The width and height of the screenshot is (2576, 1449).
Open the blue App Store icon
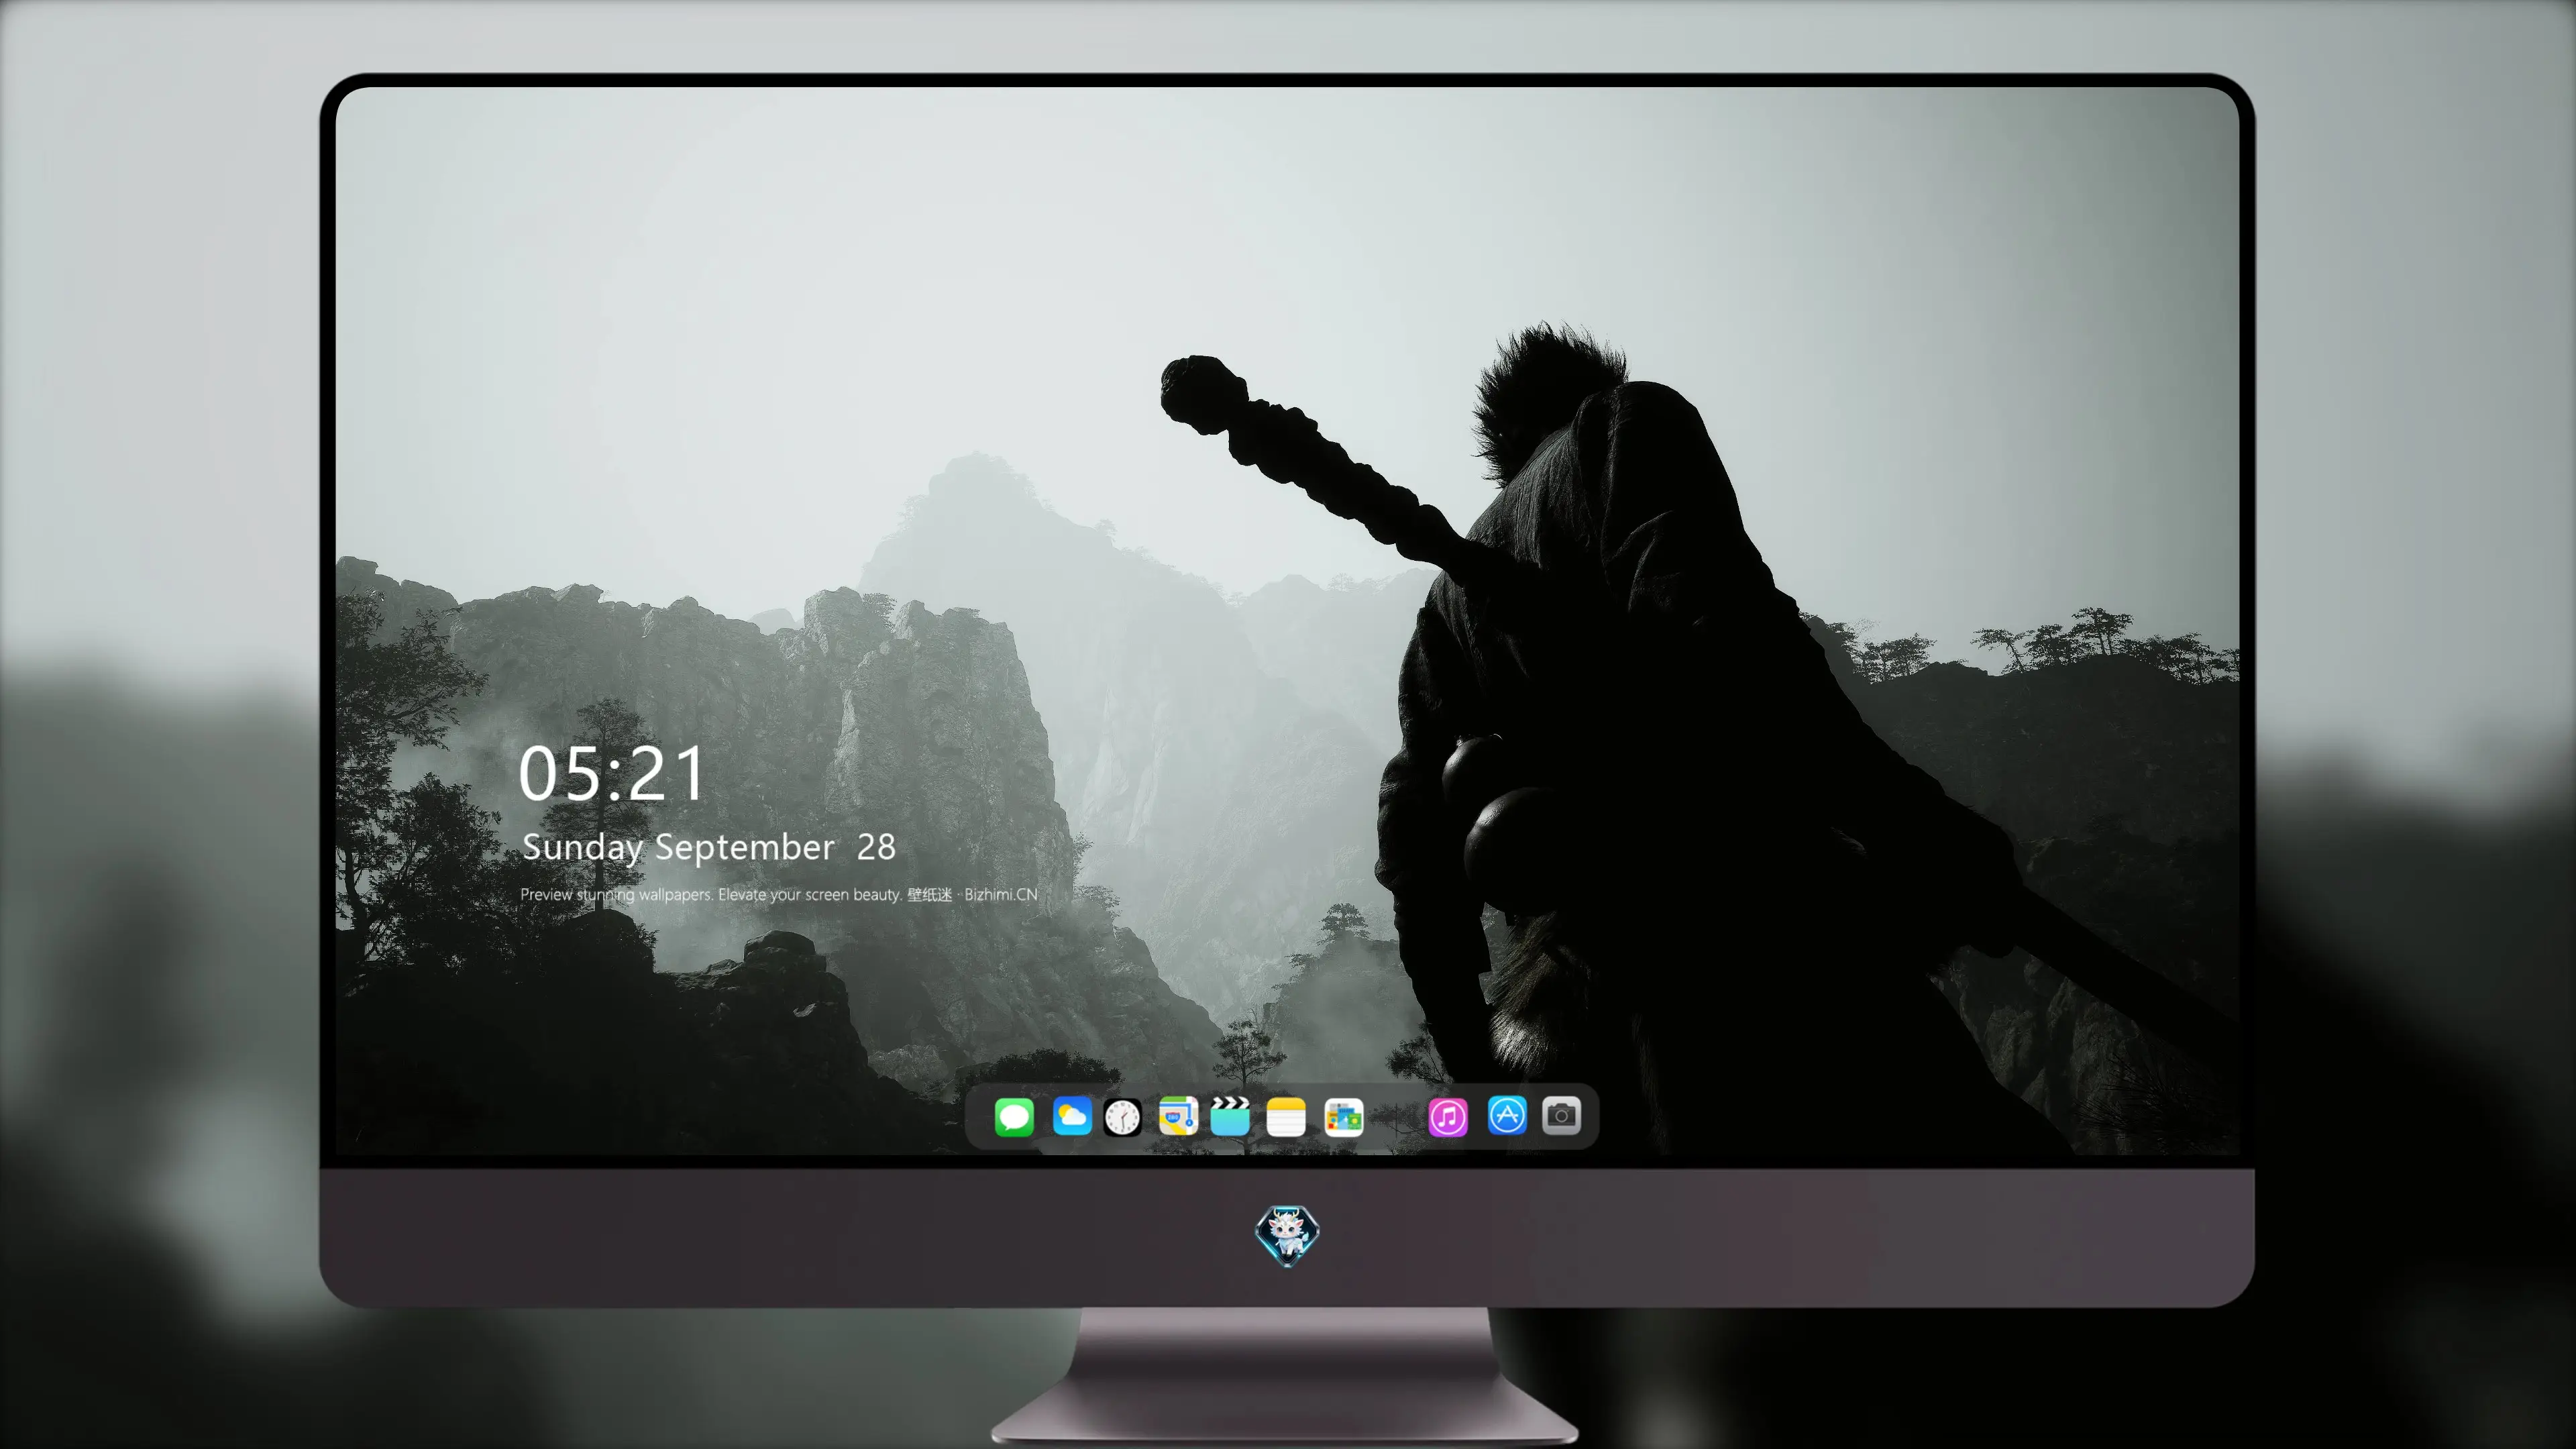click(1507, 1115)
